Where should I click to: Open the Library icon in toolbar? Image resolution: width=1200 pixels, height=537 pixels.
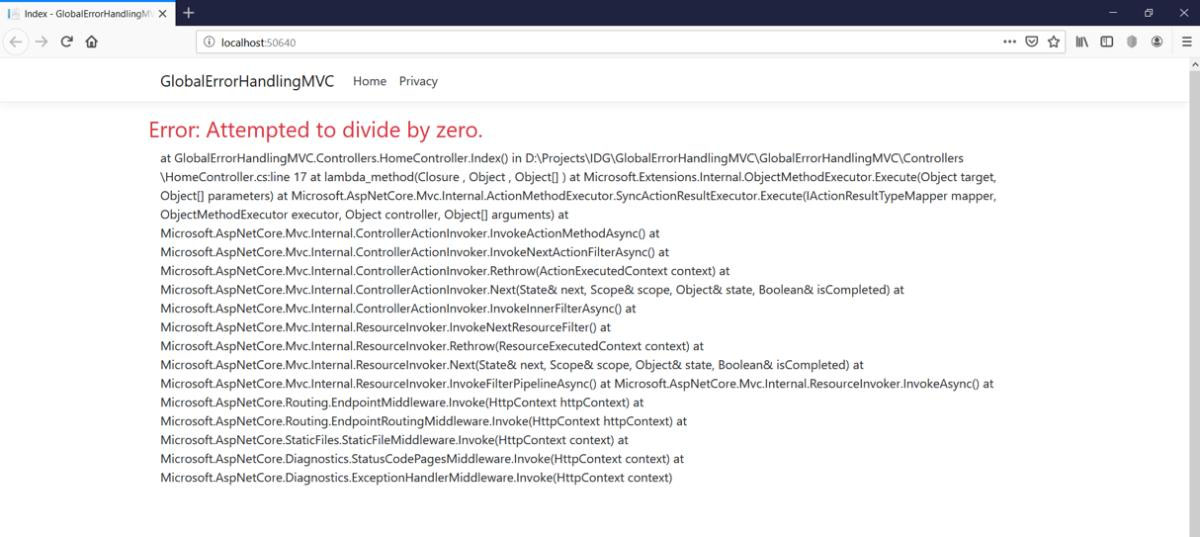1082,42
